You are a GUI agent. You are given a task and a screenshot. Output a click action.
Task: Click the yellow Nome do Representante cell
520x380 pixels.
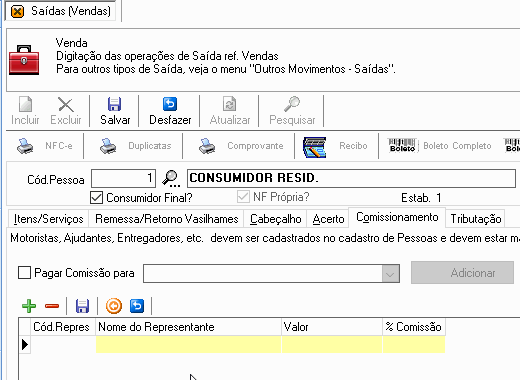pyautogui.click(x=188, y=344)
